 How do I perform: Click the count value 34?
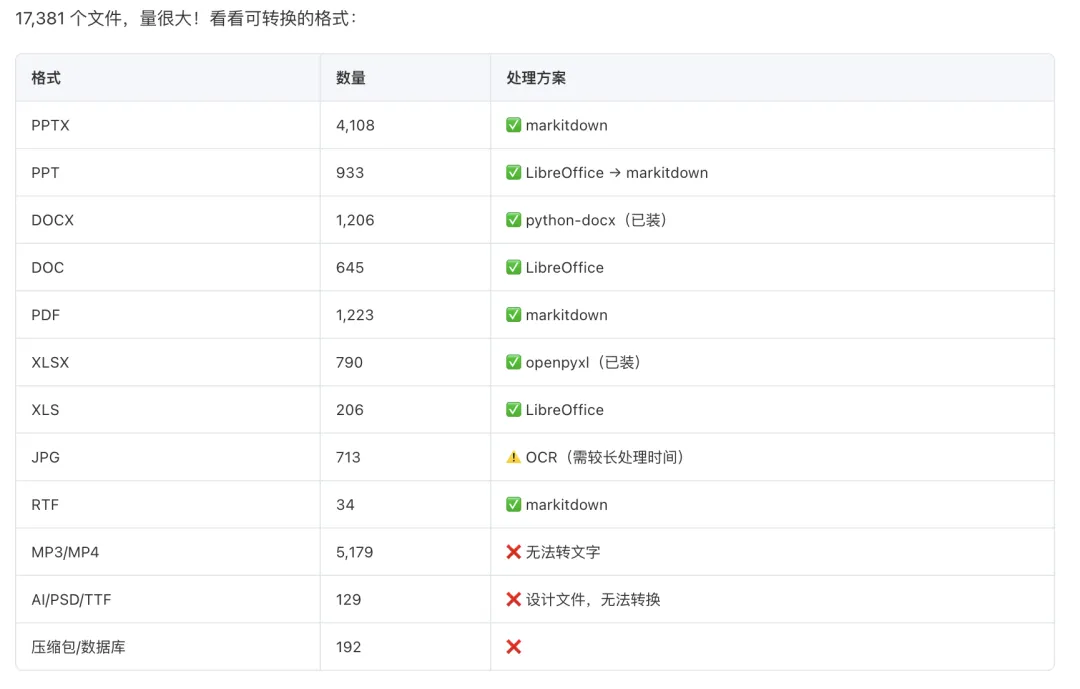(345, 505)
